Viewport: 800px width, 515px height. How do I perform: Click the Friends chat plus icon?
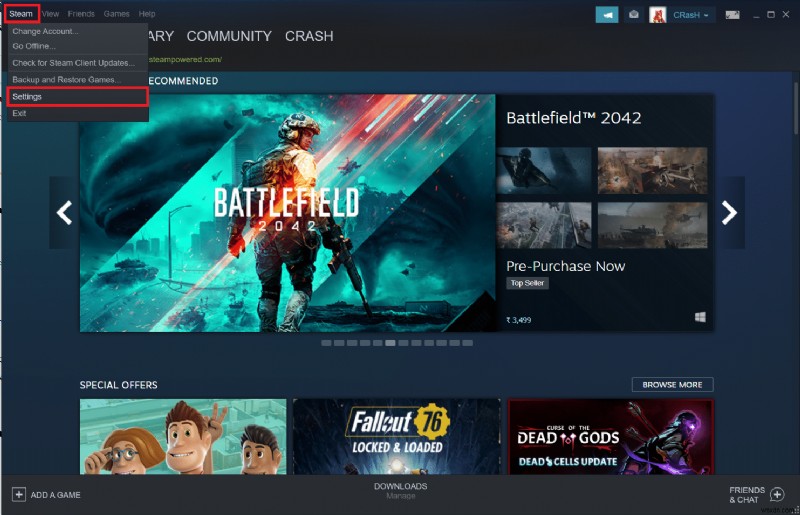click(x=777, y=494)
